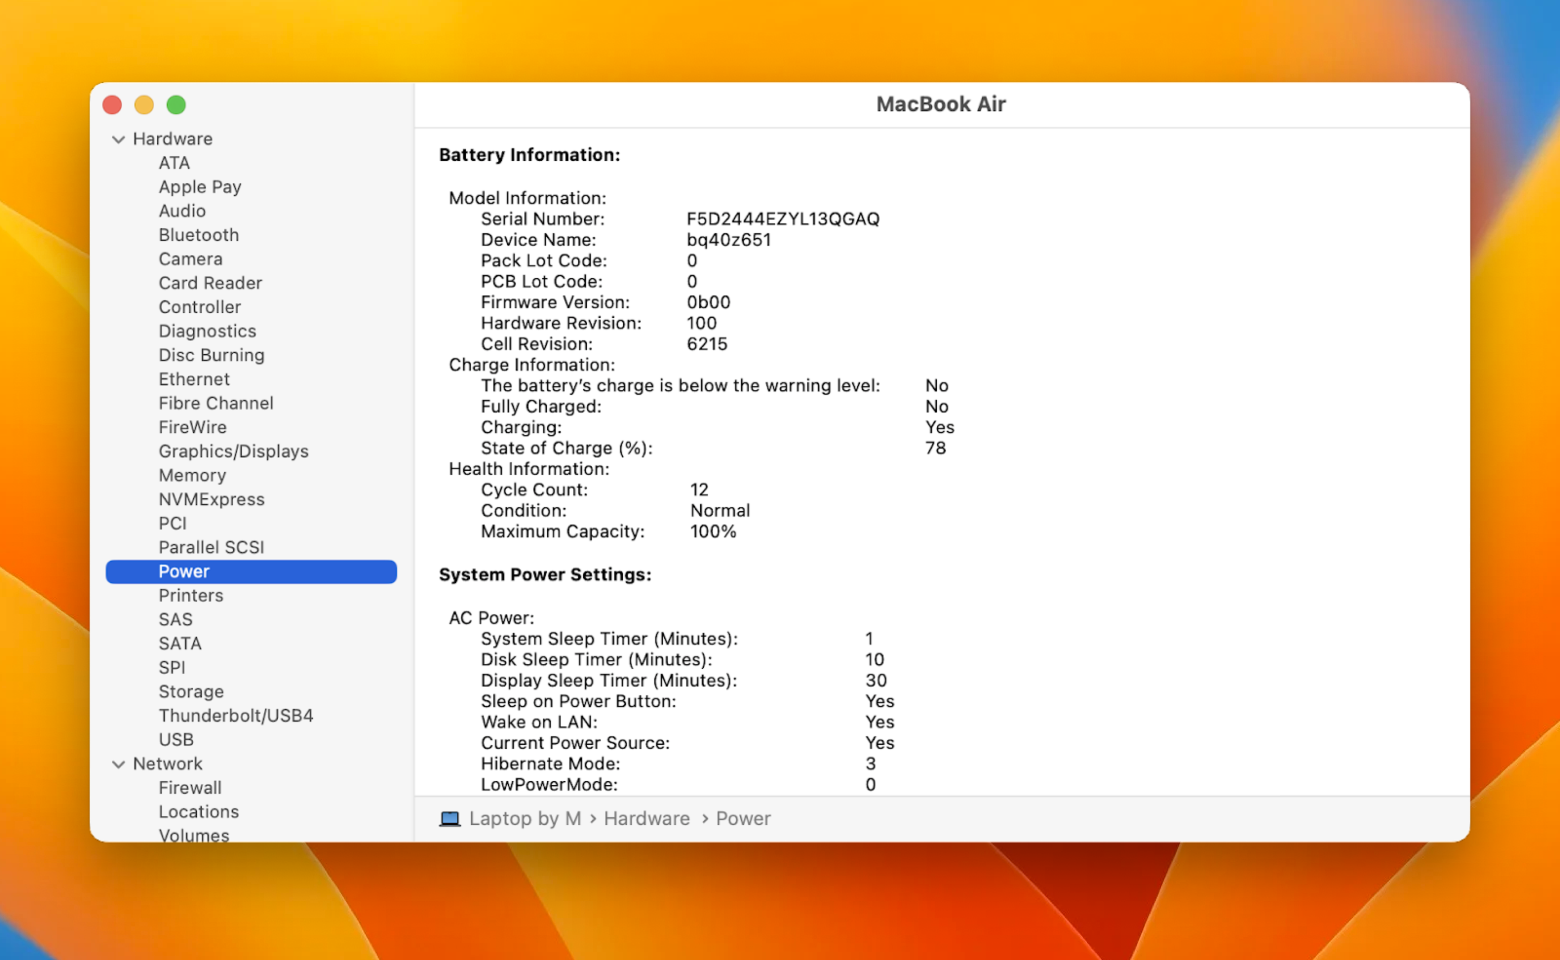This screenshot has height=960, width=1560.
Task: View Thunderbolt/USB4 details
Action: (236, 715)
